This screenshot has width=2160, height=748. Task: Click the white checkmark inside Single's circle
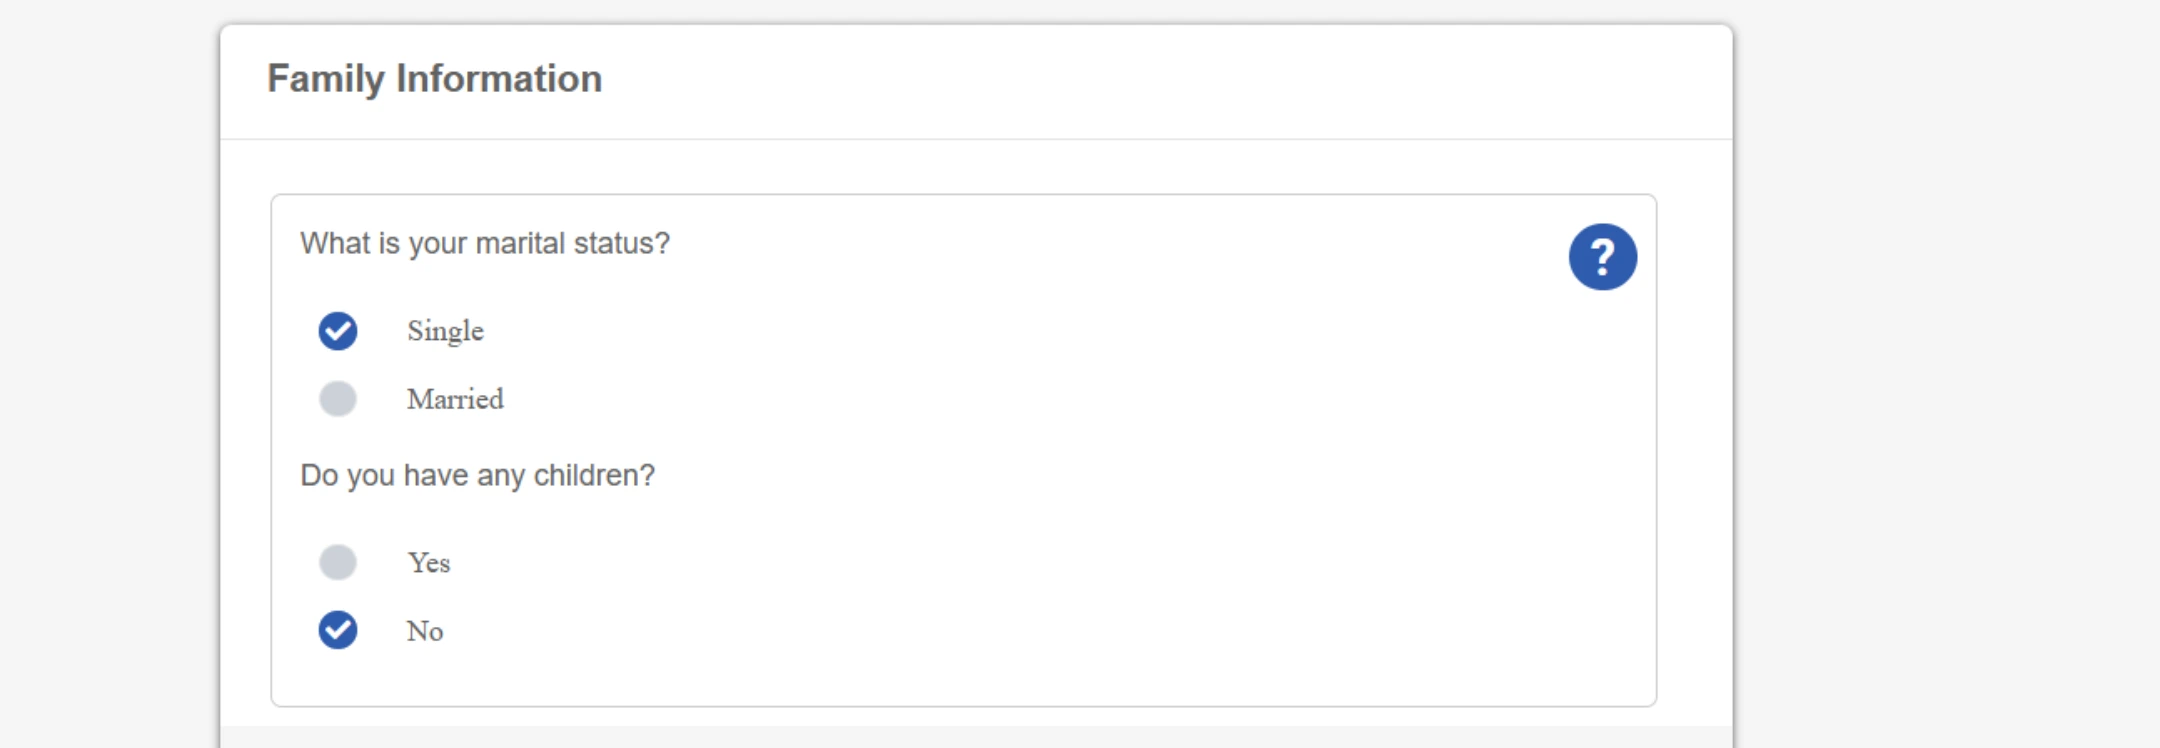(338, 331)
